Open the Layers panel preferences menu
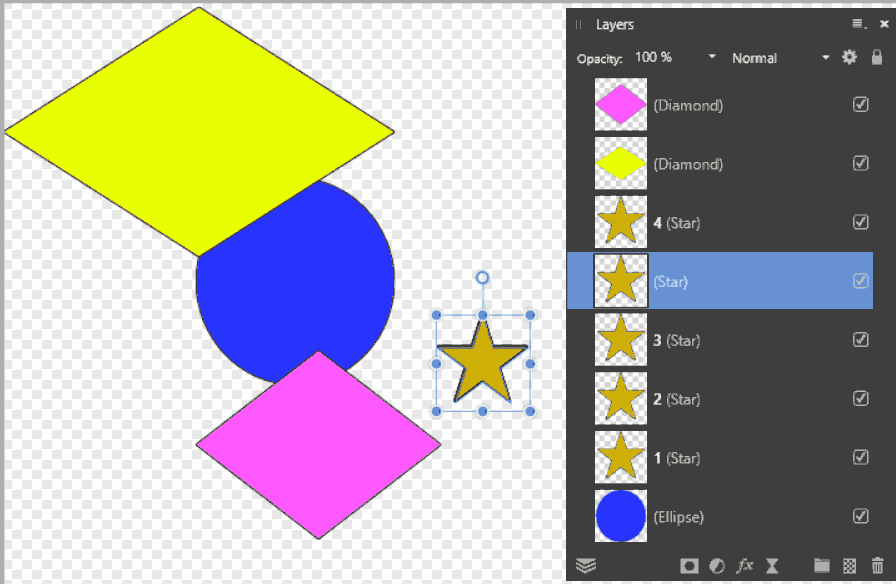The width and height of the screenshot is (896, 584). pos(859,24)
